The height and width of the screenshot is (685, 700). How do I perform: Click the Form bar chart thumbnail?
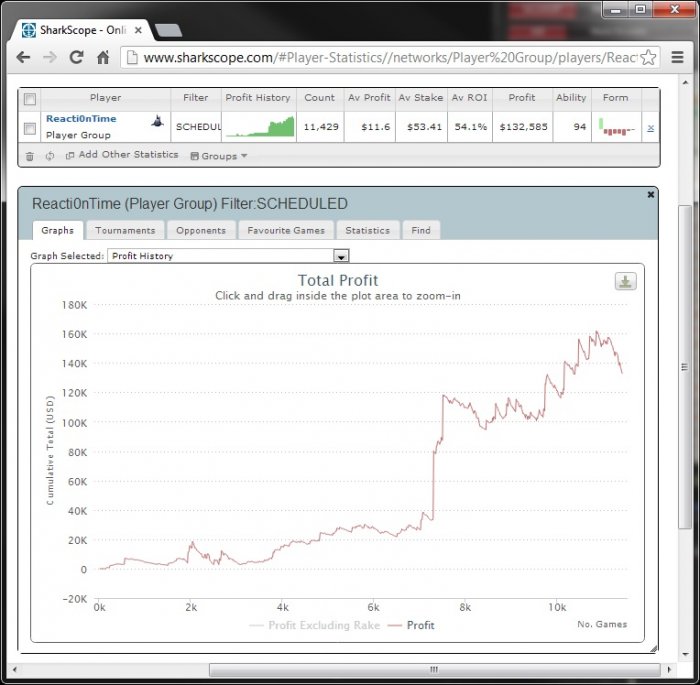pyautogui.click(x=617, y=127)
